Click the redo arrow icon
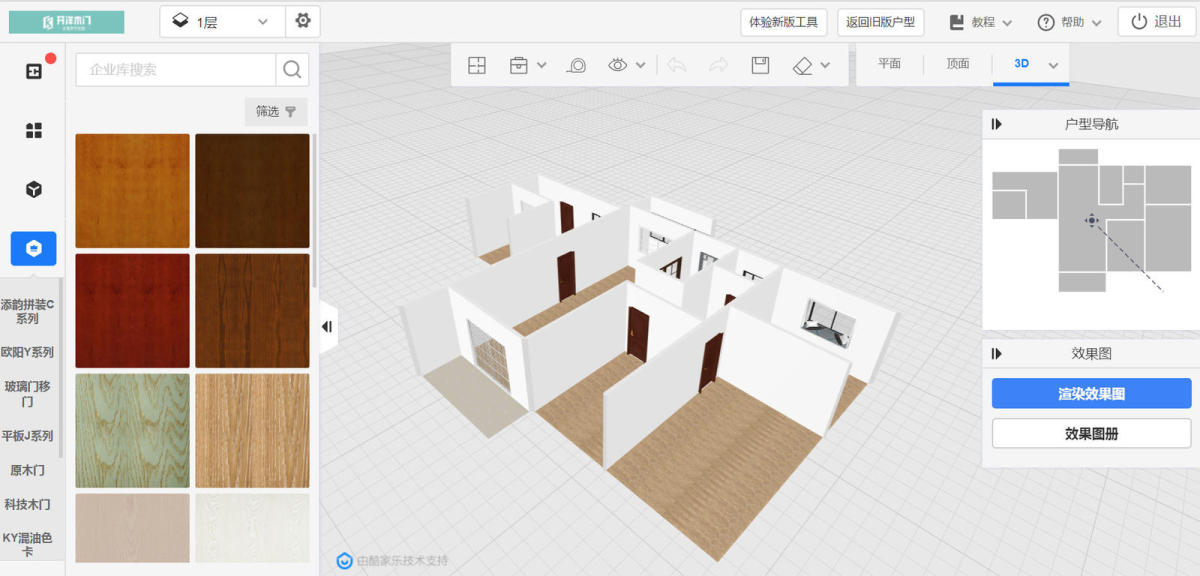The width and height of the screenshot is (1200, 576). click(718, 65)
